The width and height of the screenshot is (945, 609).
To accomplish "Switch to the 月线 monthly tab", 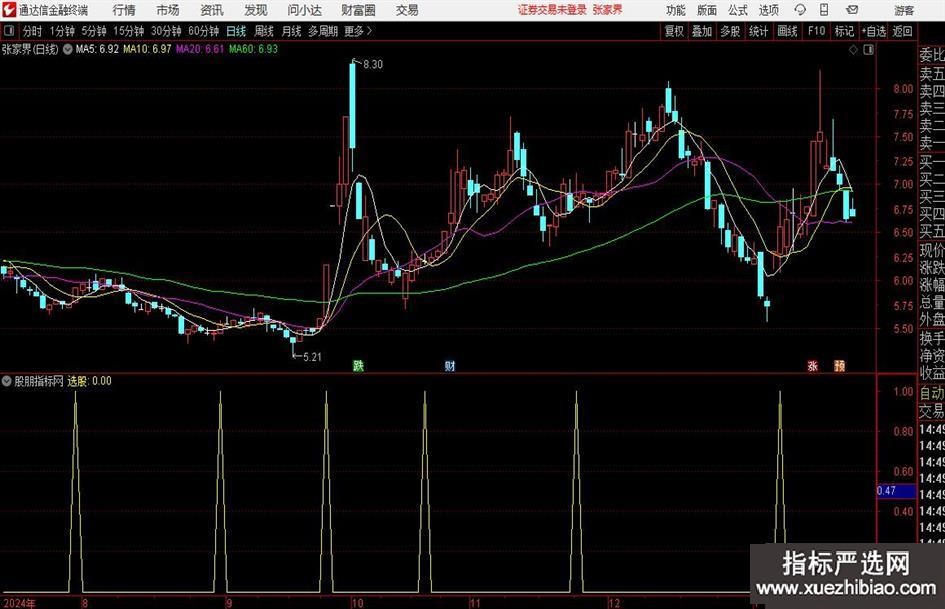I will click(291, 31).
